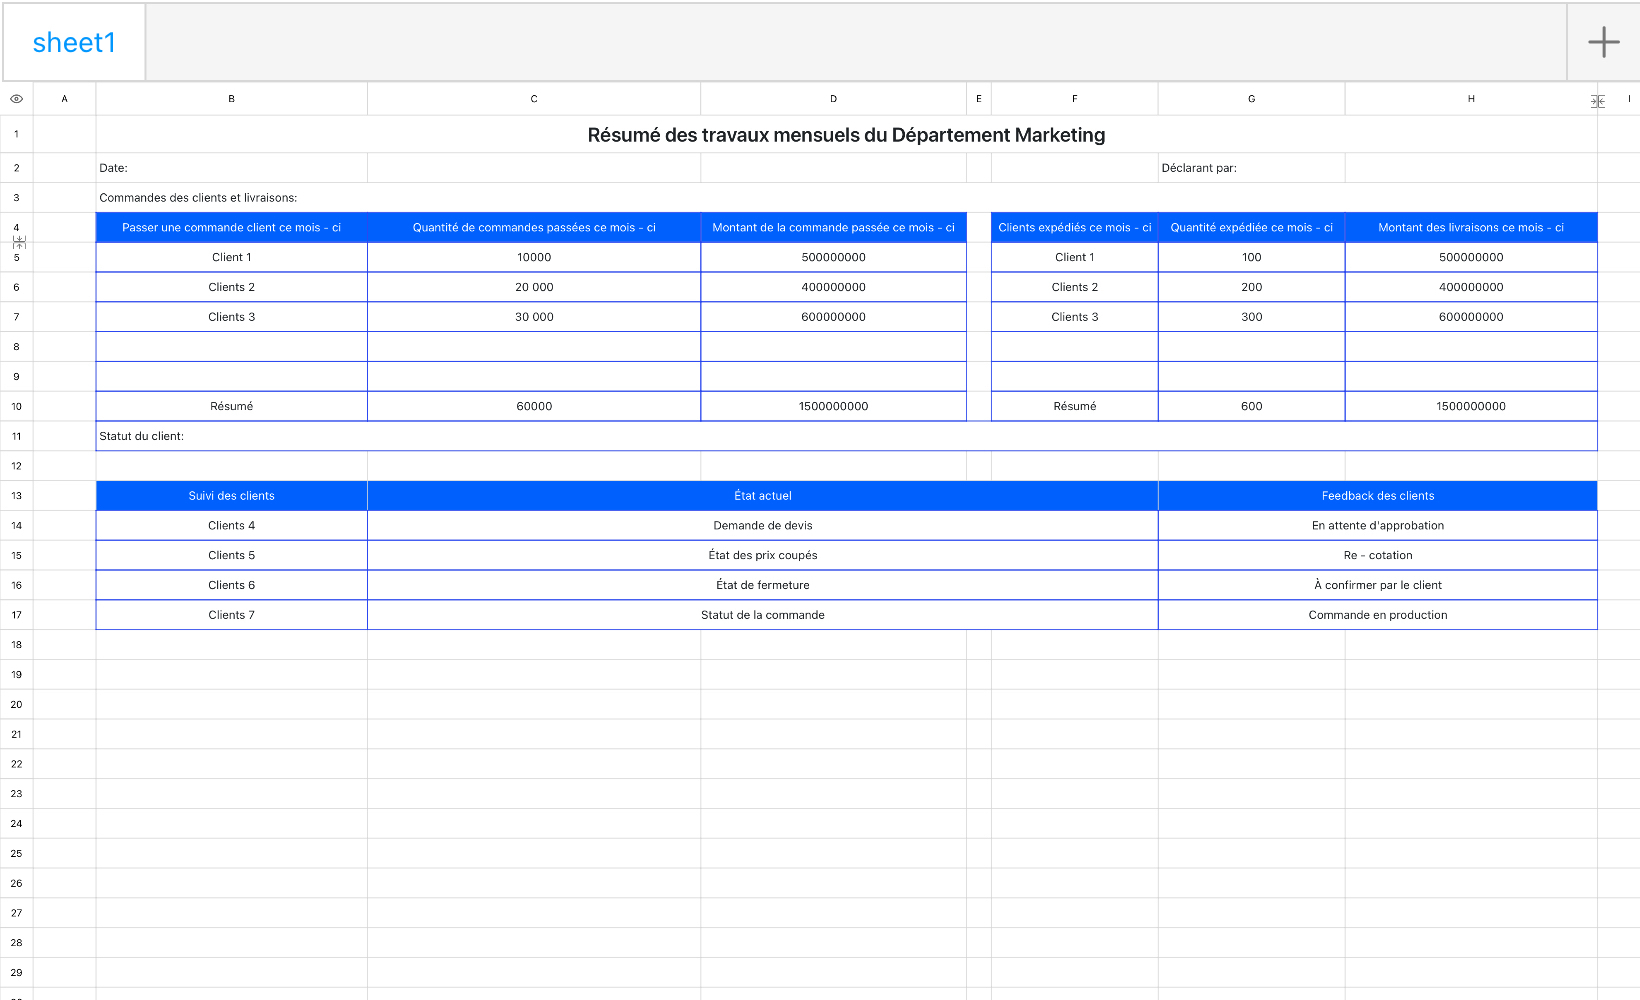Click the 'Suivi des clients' header
1640x1000 pixels.
point(231,496)
